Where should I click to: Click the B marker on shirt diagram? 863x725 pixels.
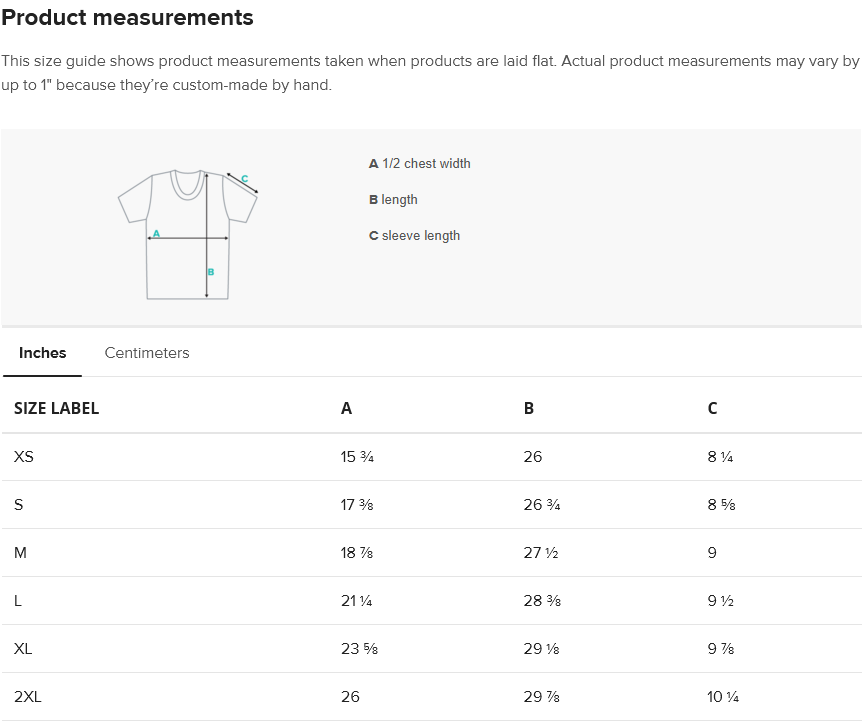point(211,272)
